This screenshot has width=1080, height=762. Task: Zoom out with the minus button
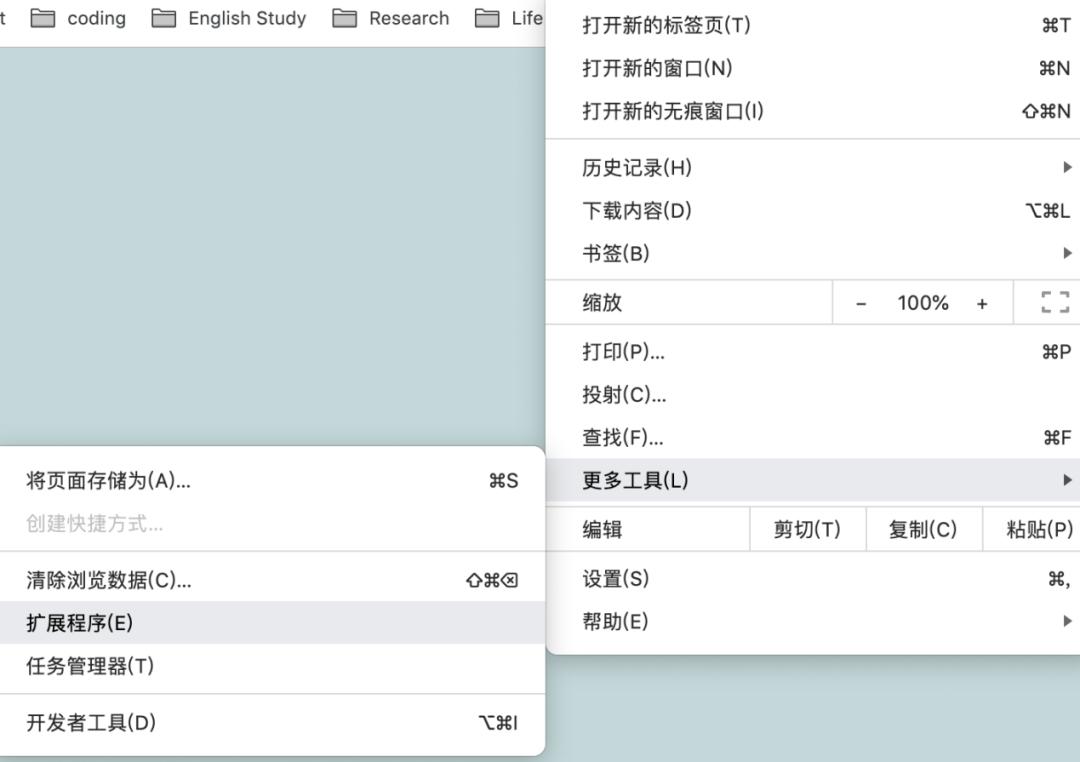pos(861,302)
